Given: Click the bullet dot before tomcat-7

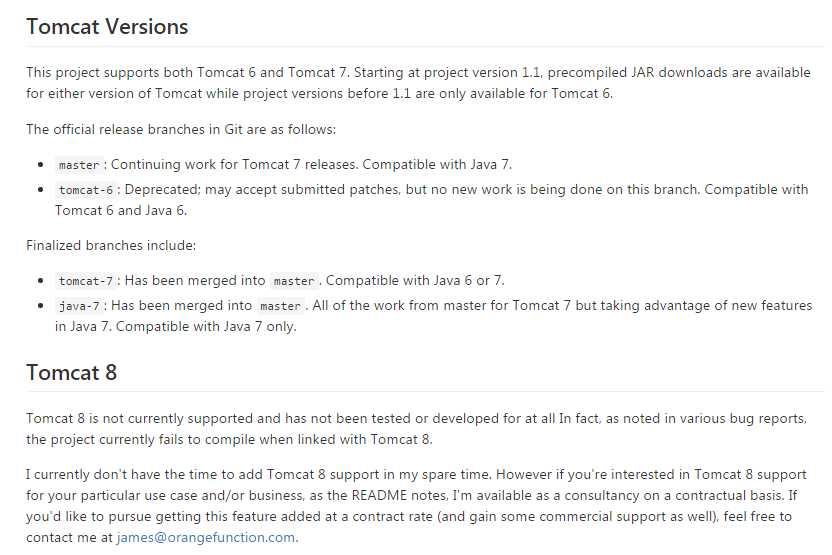Looking at the screenshot, I should tap(41, 280).
